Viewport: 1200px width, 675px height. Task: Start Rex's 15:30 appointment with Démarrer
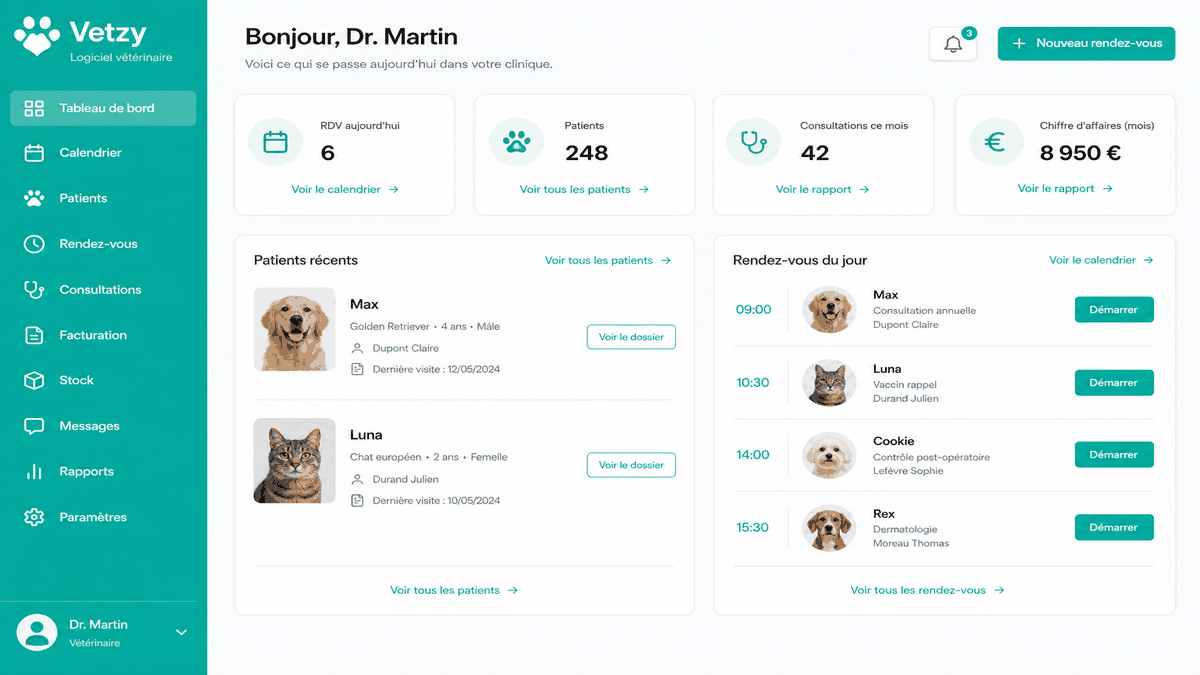click(x=1114, y=527)
